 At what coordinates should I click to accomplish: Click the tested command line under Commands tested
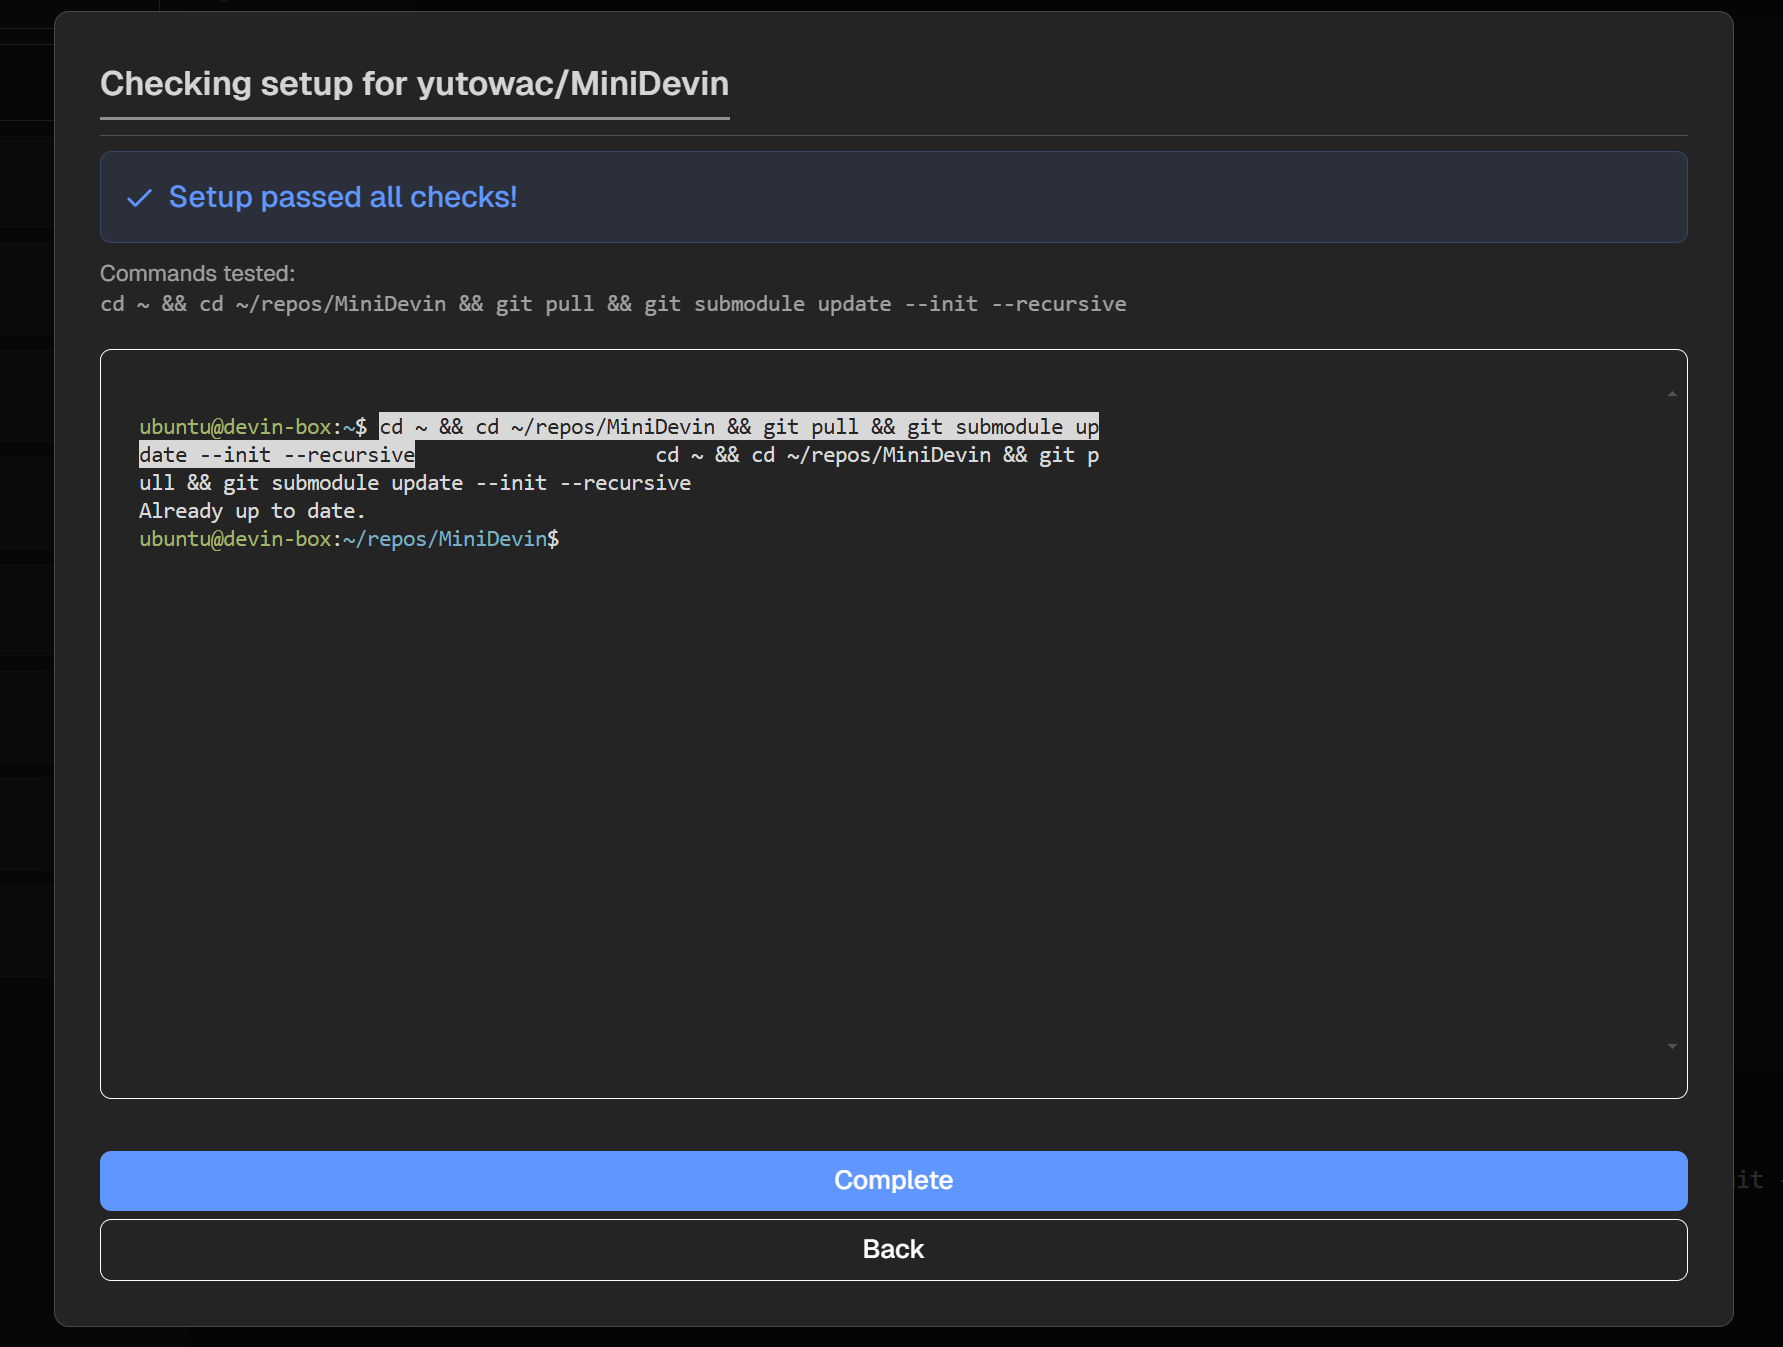tap(613, 304)
